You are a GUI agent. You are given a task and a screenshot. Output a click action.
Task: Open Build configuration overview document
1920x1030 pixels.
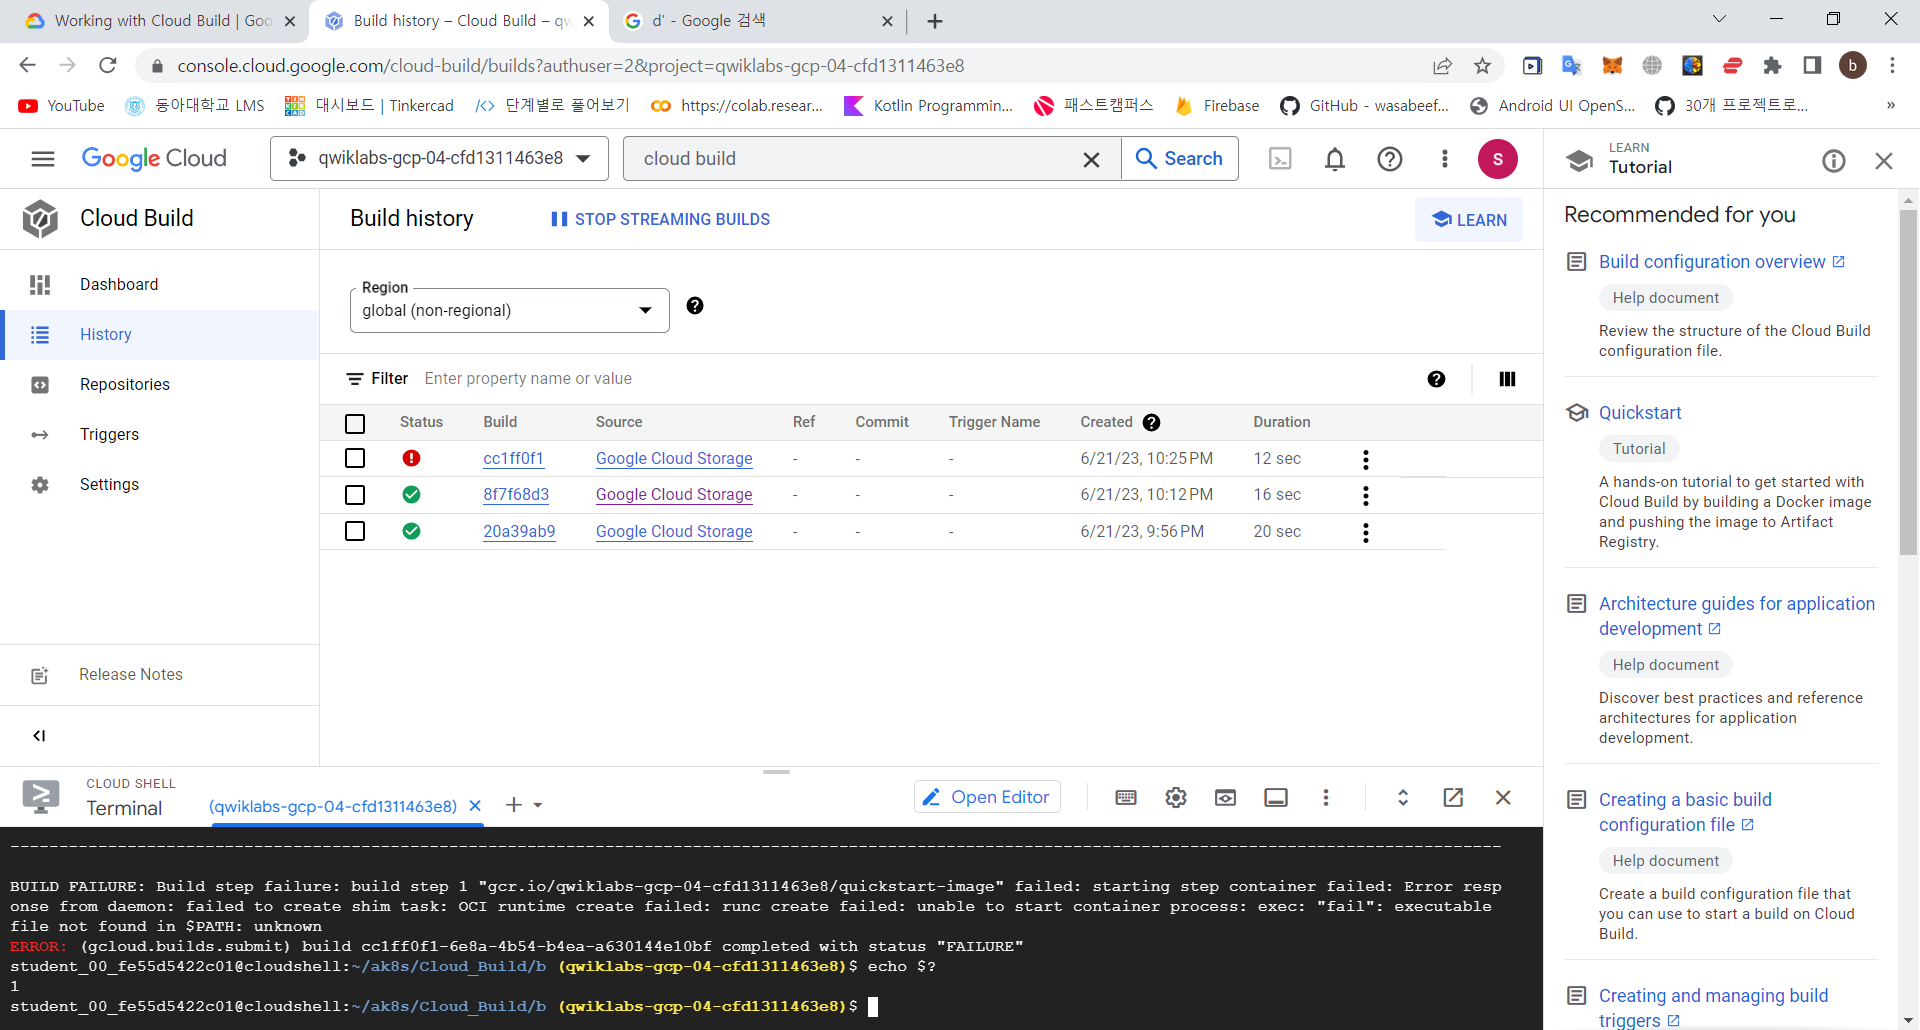coord(1721,262)
